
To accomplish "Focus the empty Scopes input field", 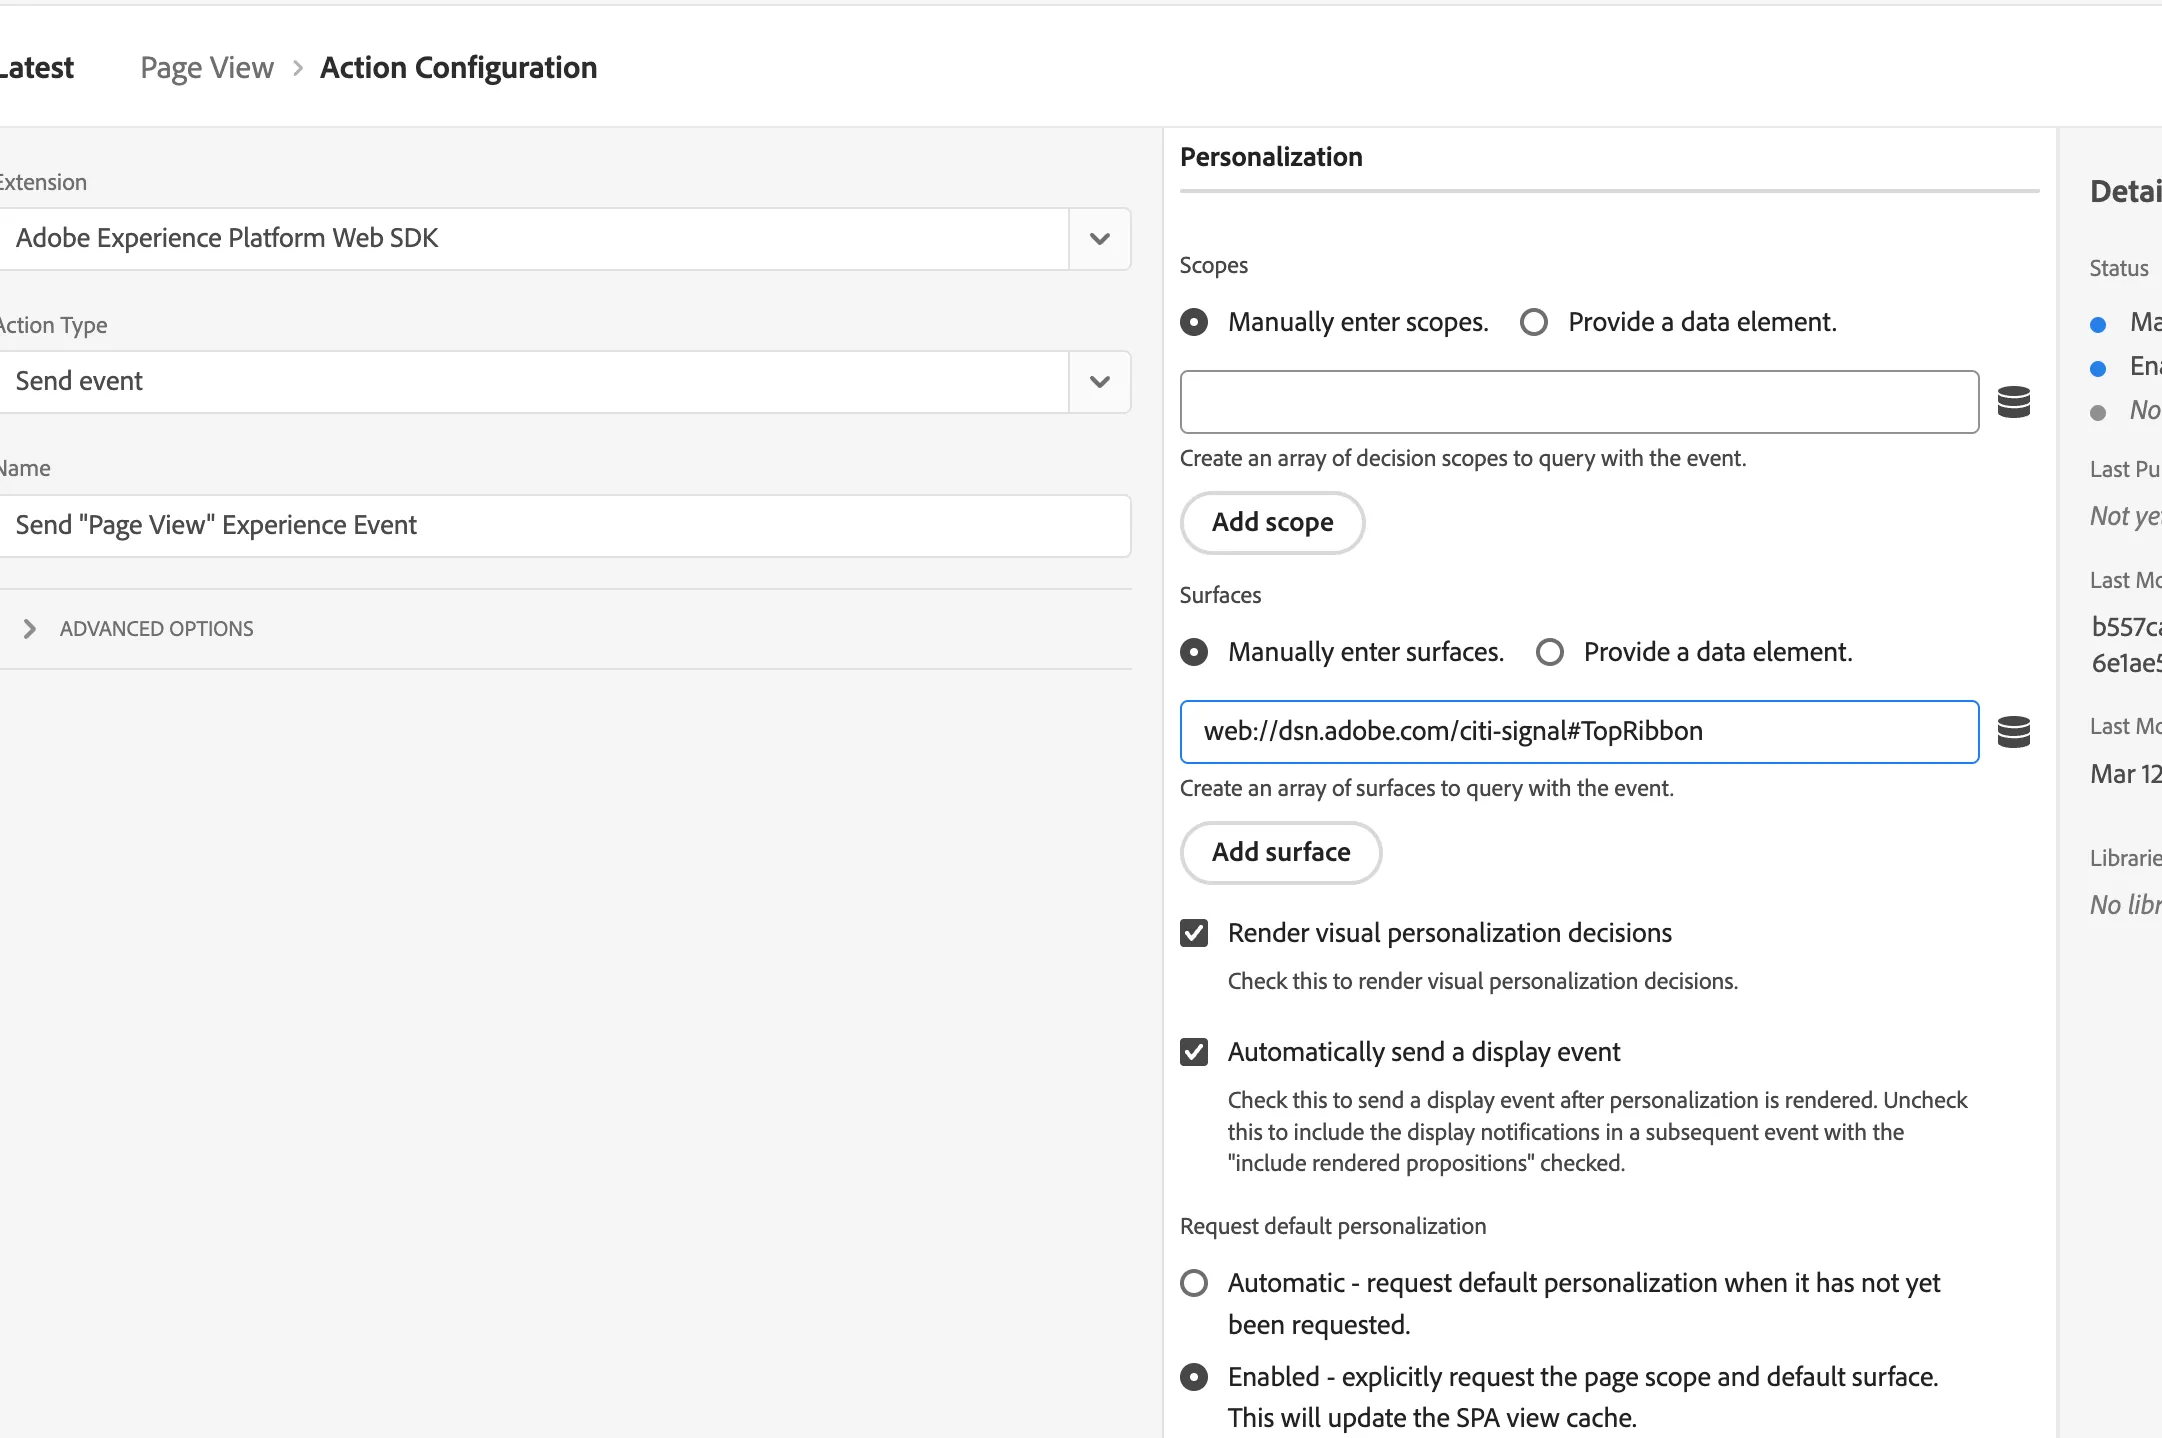I will coord(1579,402).
